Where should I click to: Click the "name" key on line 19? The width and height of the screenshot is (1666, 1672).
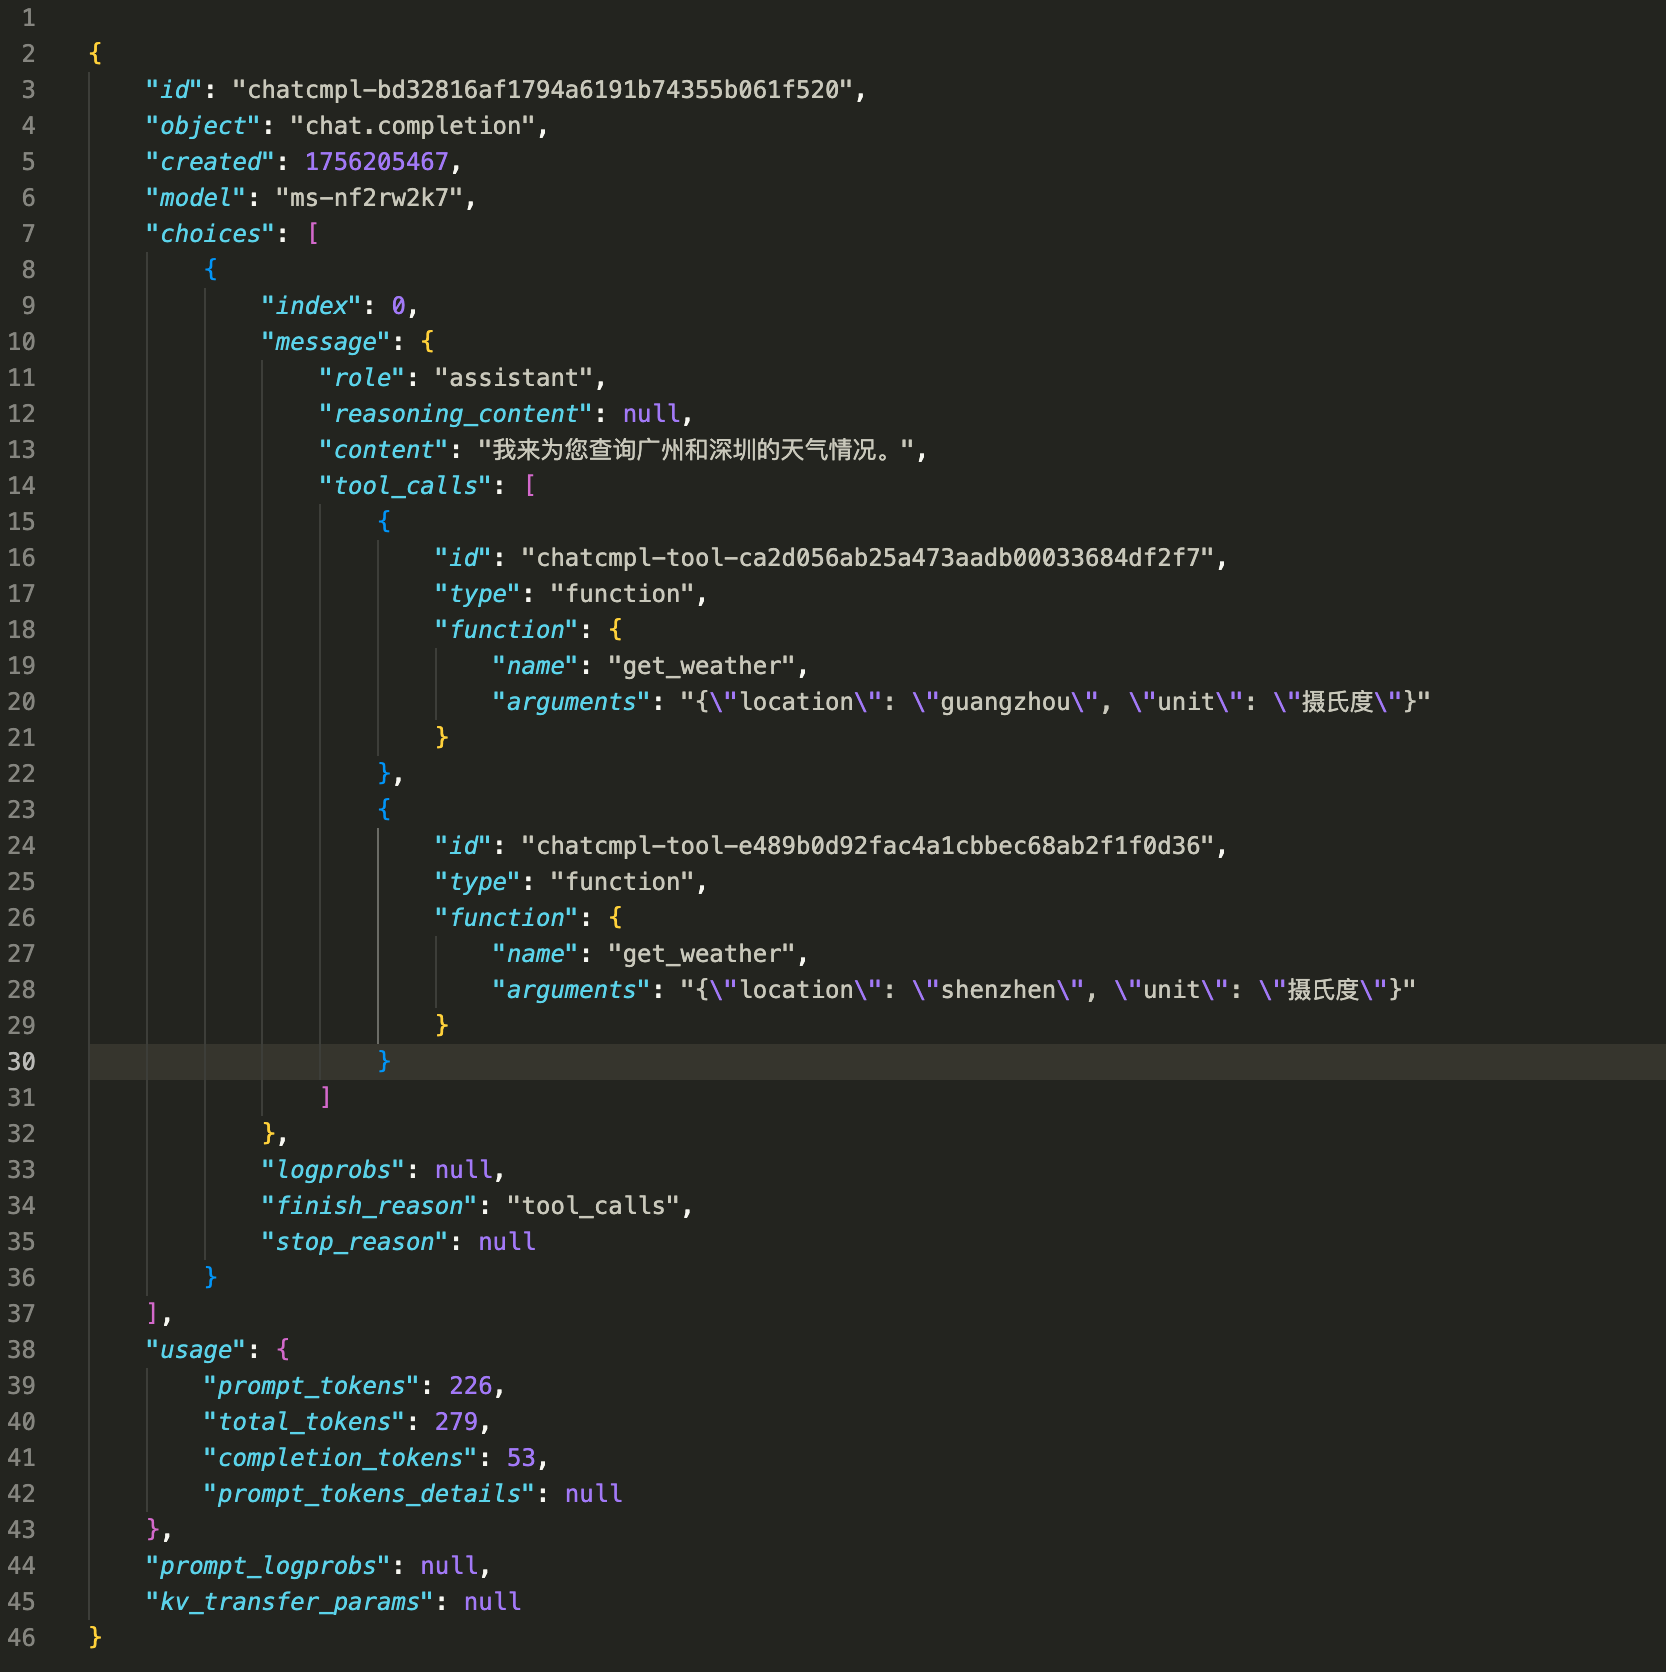point(535,666)
